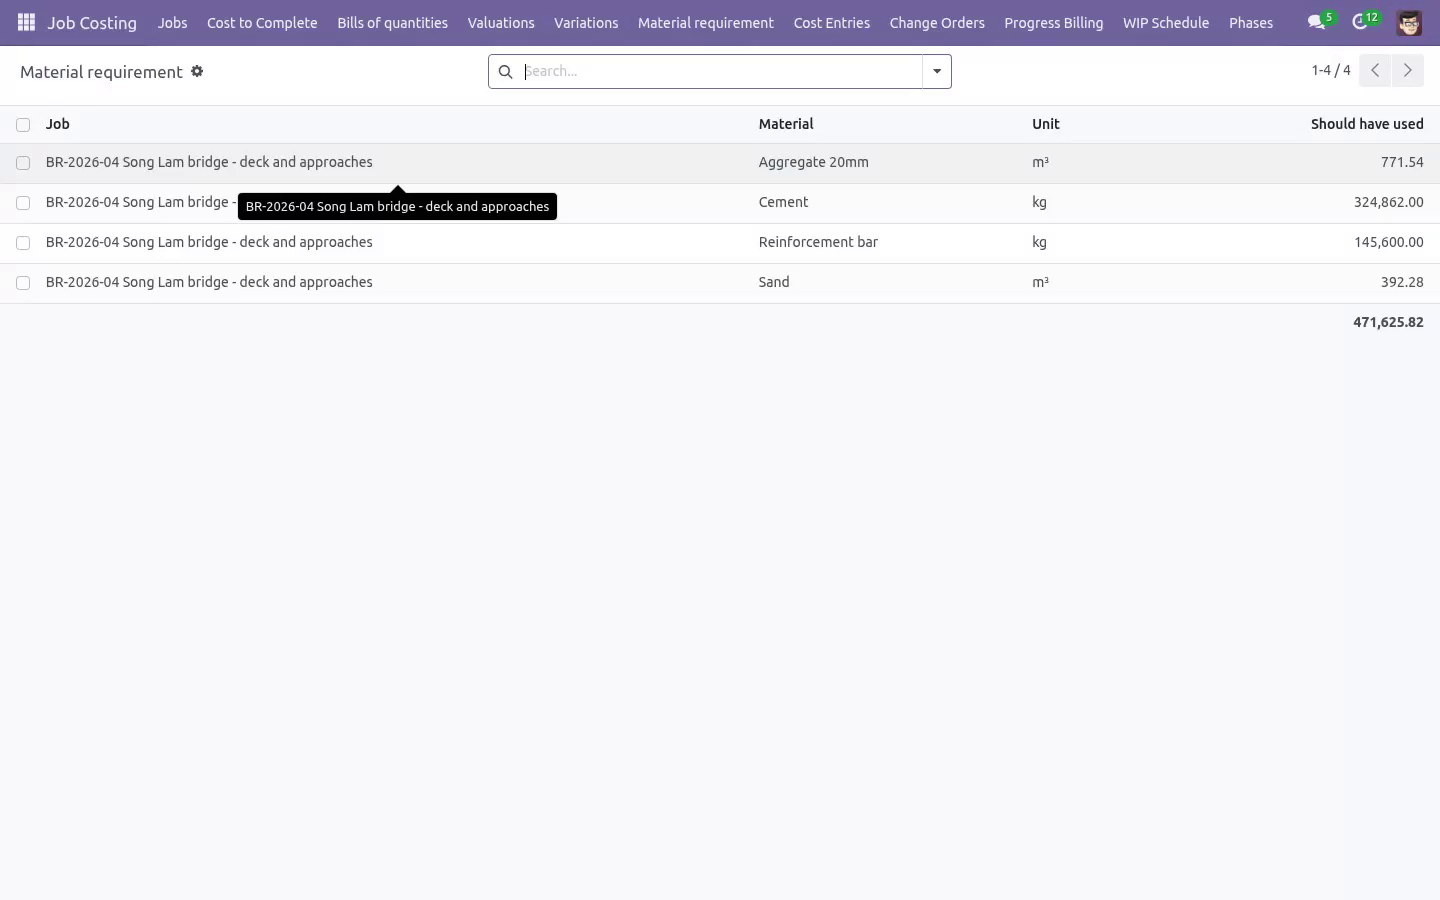Select the Sand row checkbox
Image resolution: width=1440 pixels, height=900 pixels.
pos(23,283)
